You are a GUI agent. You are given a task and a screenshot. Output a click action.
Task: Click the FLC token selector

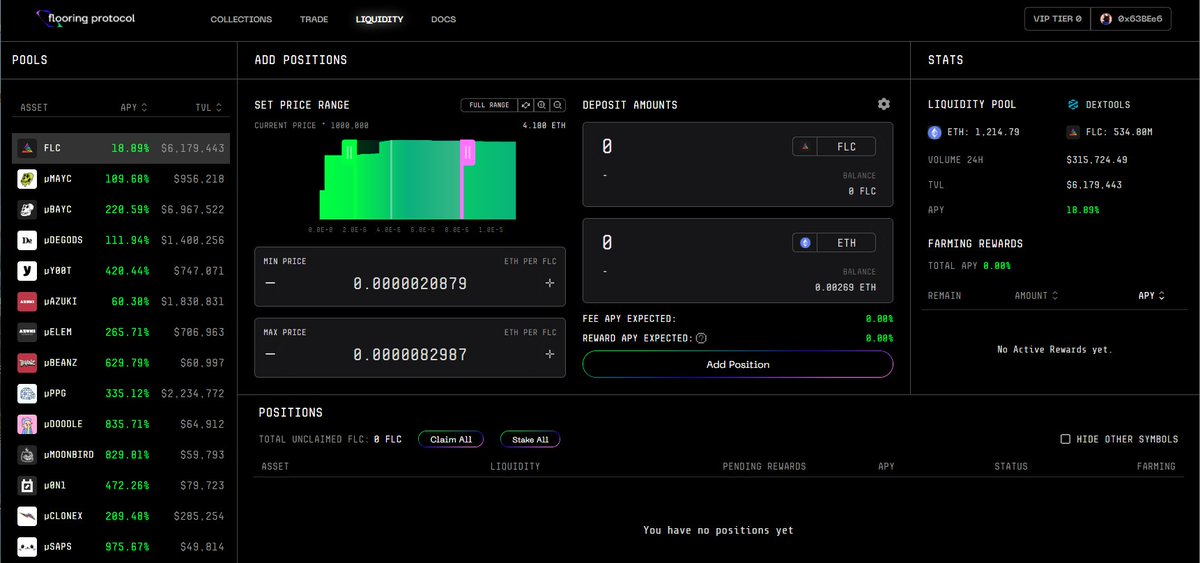(834, 147)
